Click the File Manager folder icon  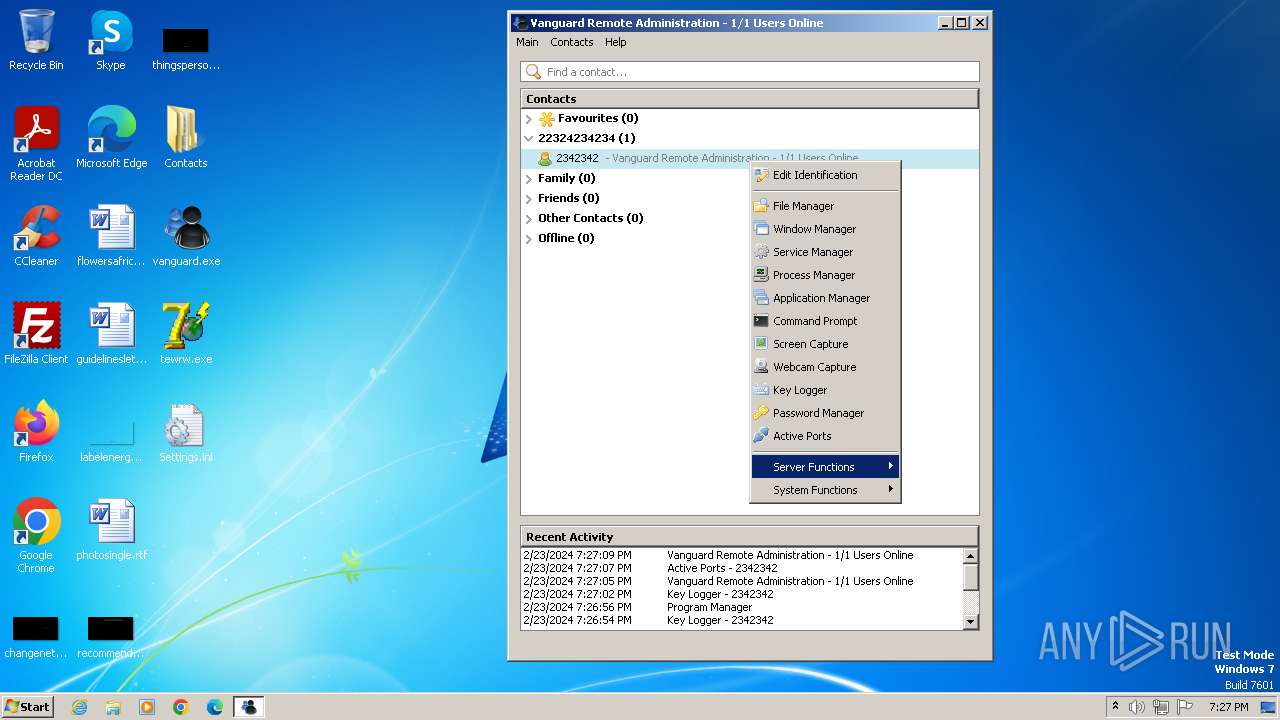pos(761,206)
